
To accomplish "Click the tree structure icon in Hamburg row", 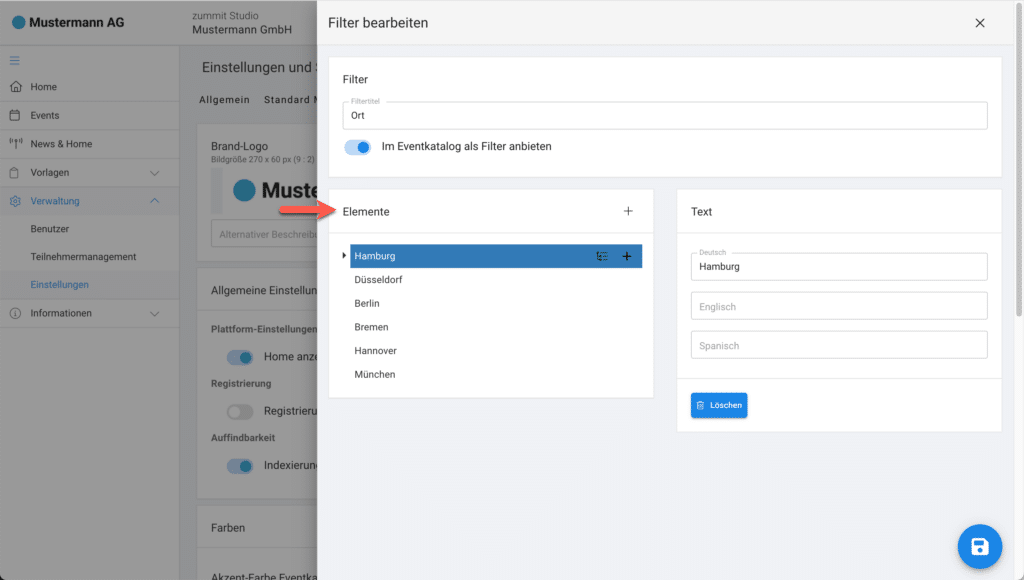I will point(602,256).
